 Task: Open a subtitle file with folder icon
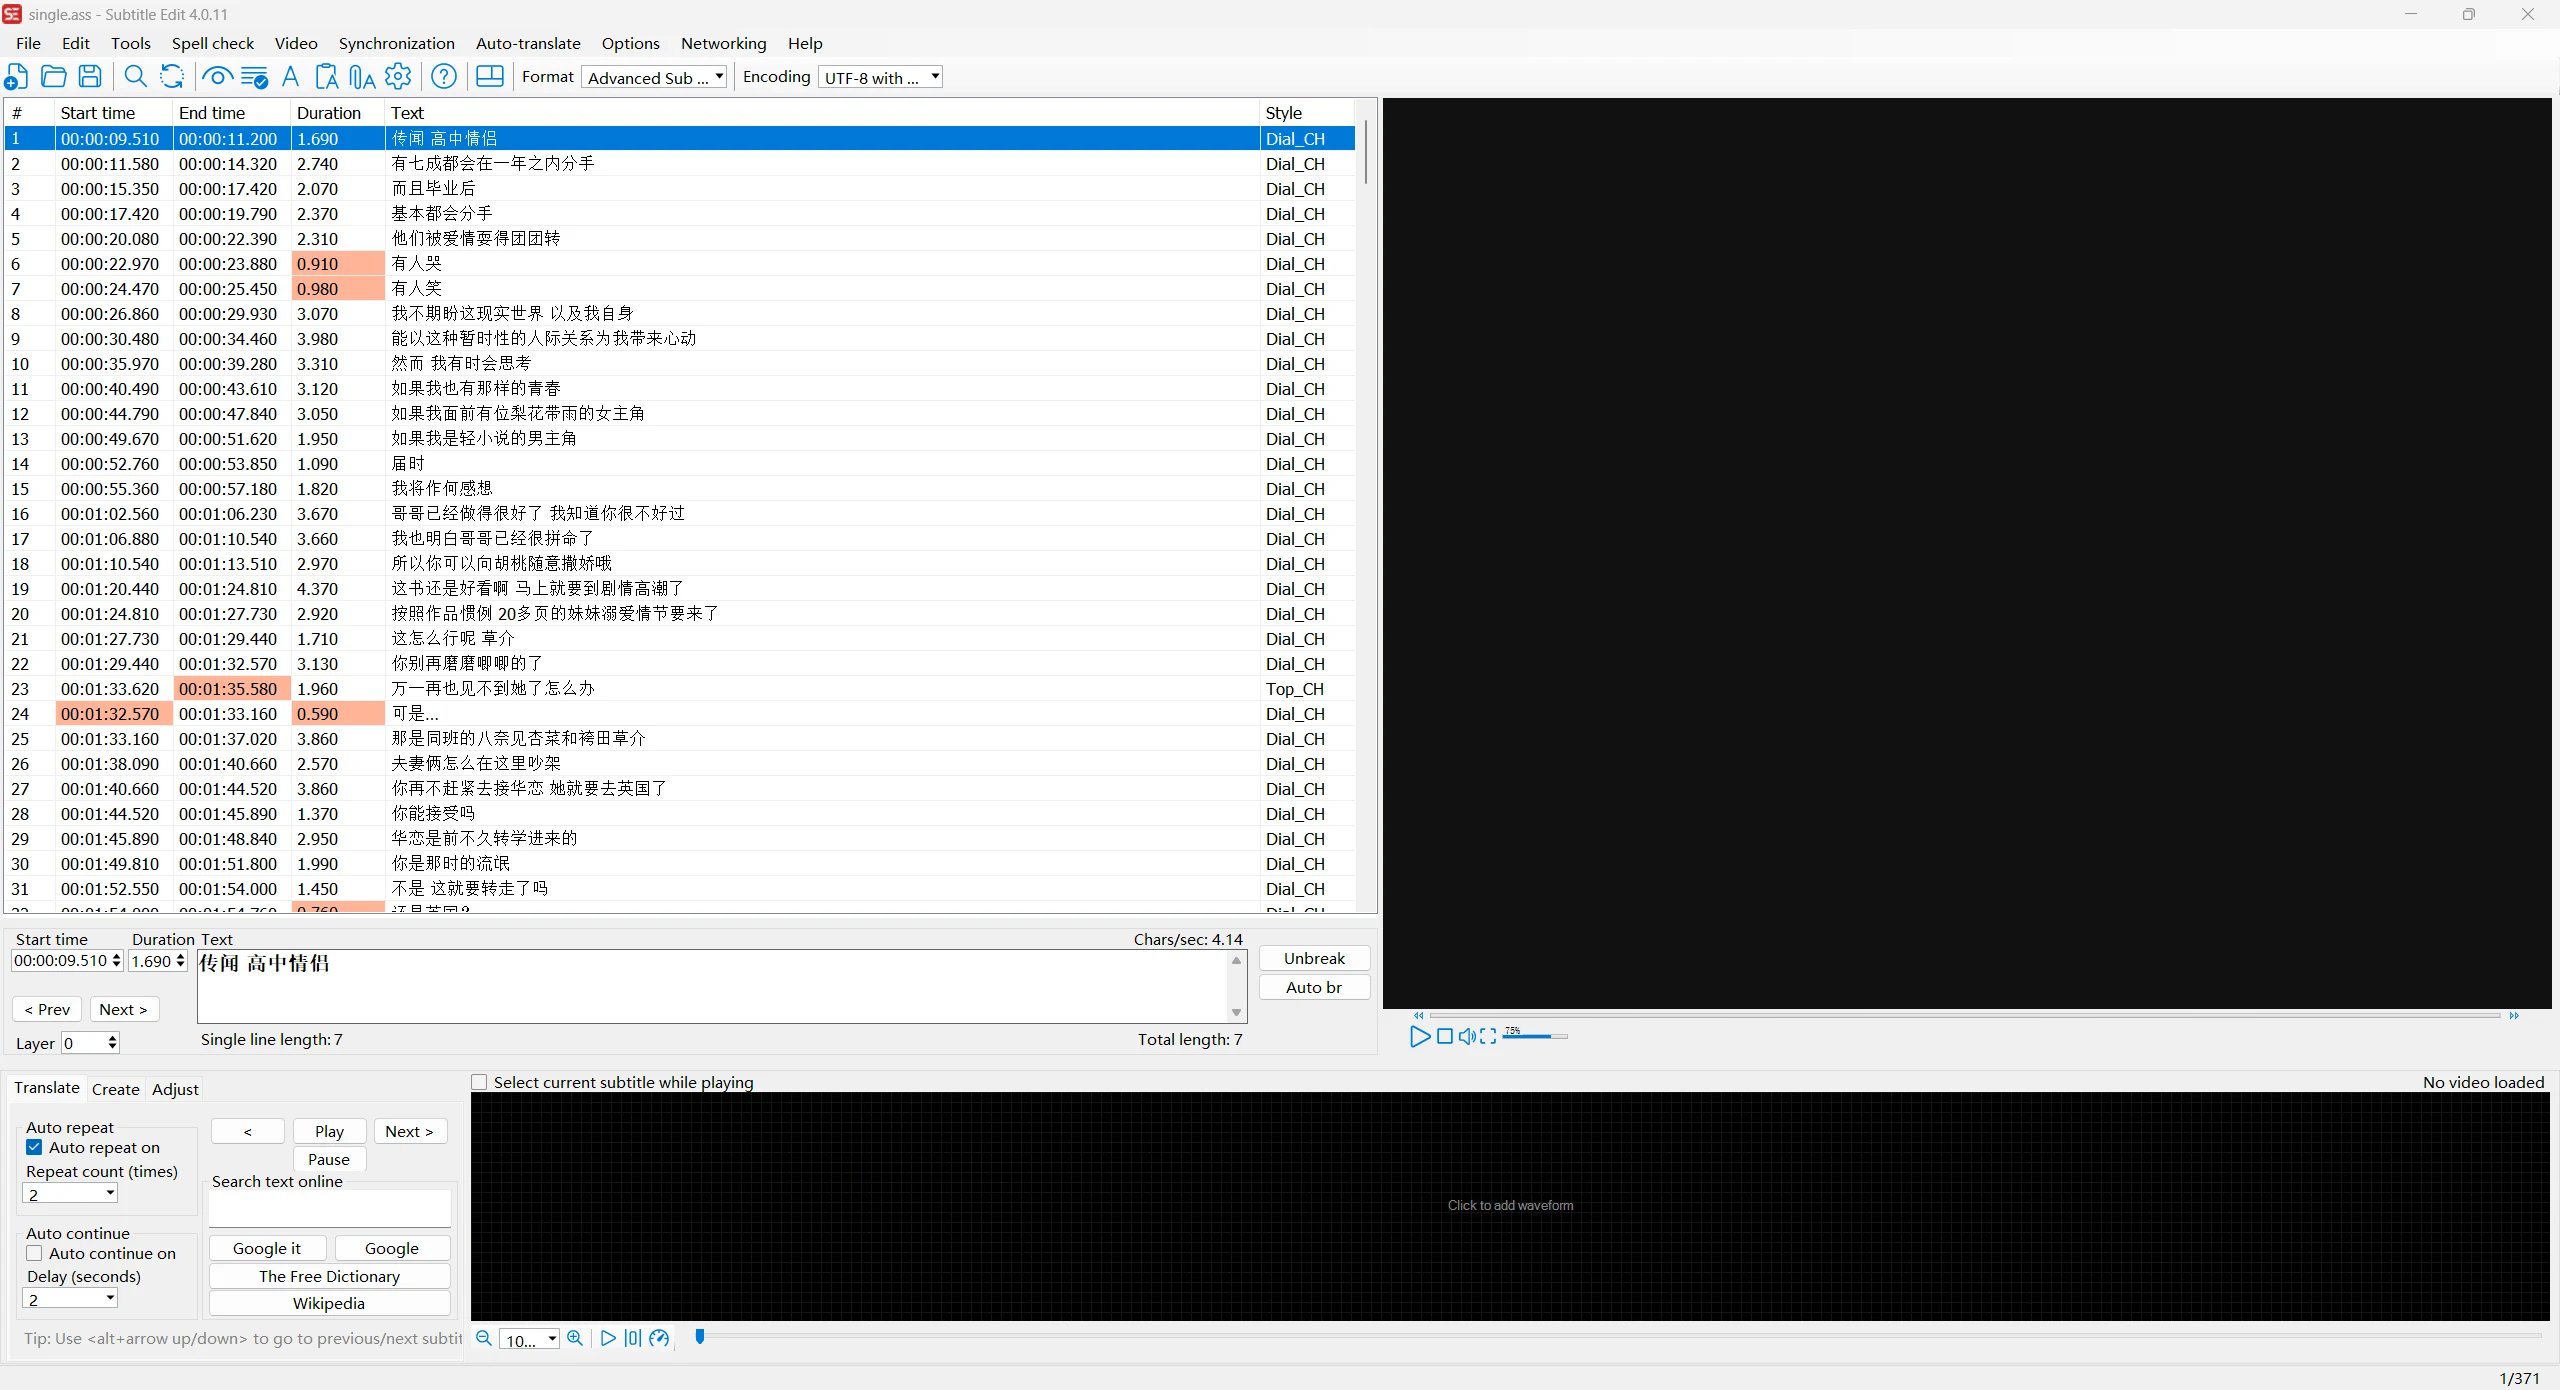tap(54, 77)
